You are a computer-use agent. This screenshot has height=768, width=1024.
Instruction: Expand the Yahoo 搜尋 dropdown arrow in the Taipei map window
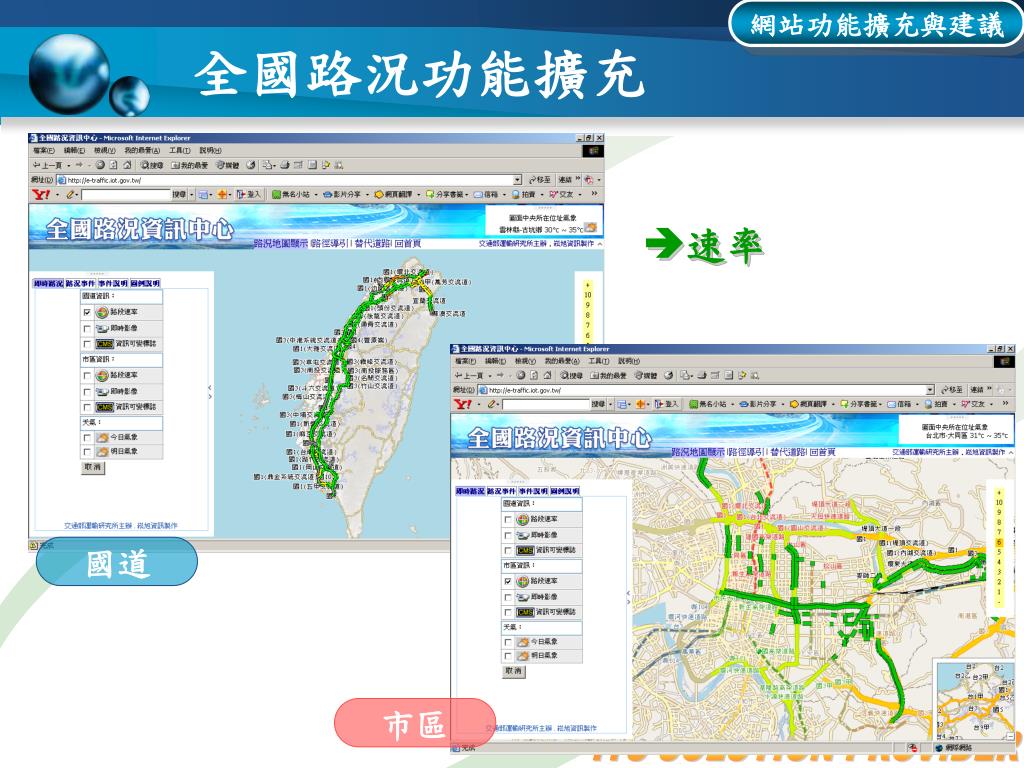pyautogui.click(x=611, y=405)
